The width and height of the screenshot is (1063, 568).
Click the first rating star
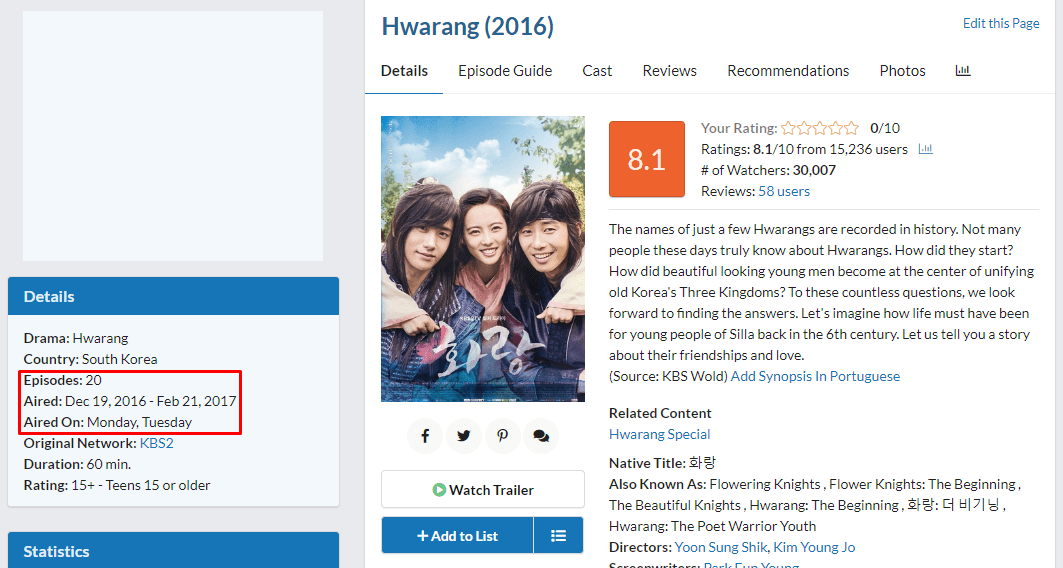pos(788,127)
